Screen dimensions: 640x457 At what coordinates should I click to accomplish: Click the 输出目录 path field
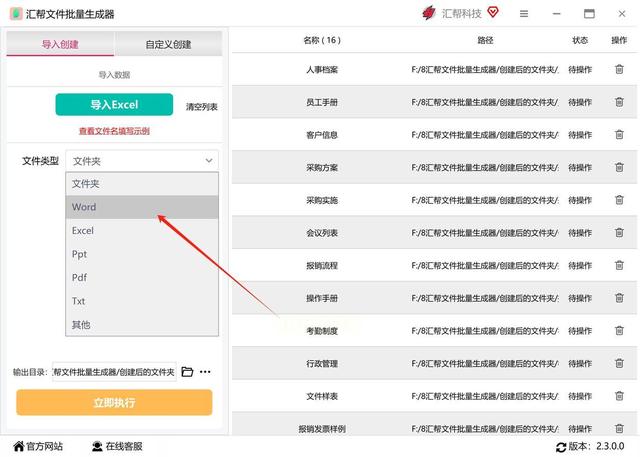click(x=114, y=372)
